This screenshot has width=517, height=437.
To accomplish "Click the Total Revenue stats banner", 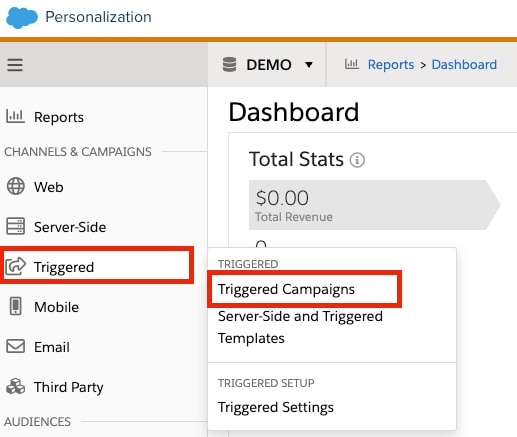I will [x=374, y=205].
